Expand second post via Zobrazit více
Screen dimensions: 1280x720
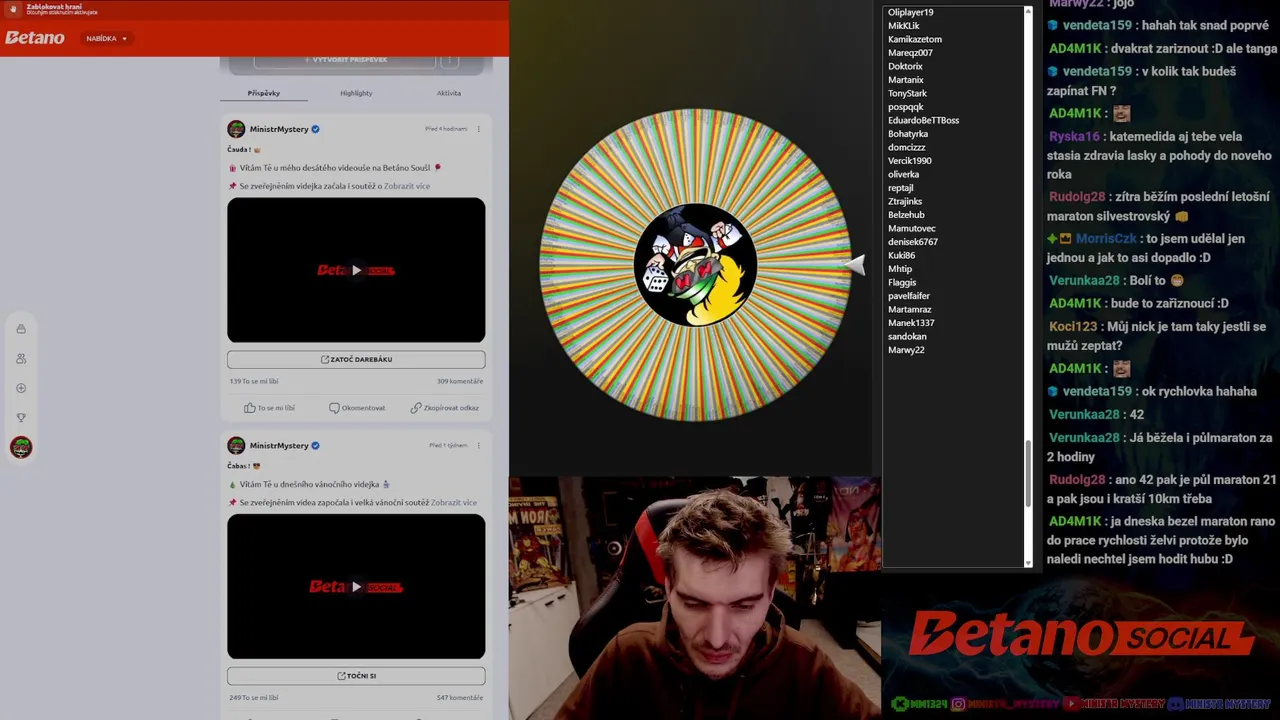454,502
